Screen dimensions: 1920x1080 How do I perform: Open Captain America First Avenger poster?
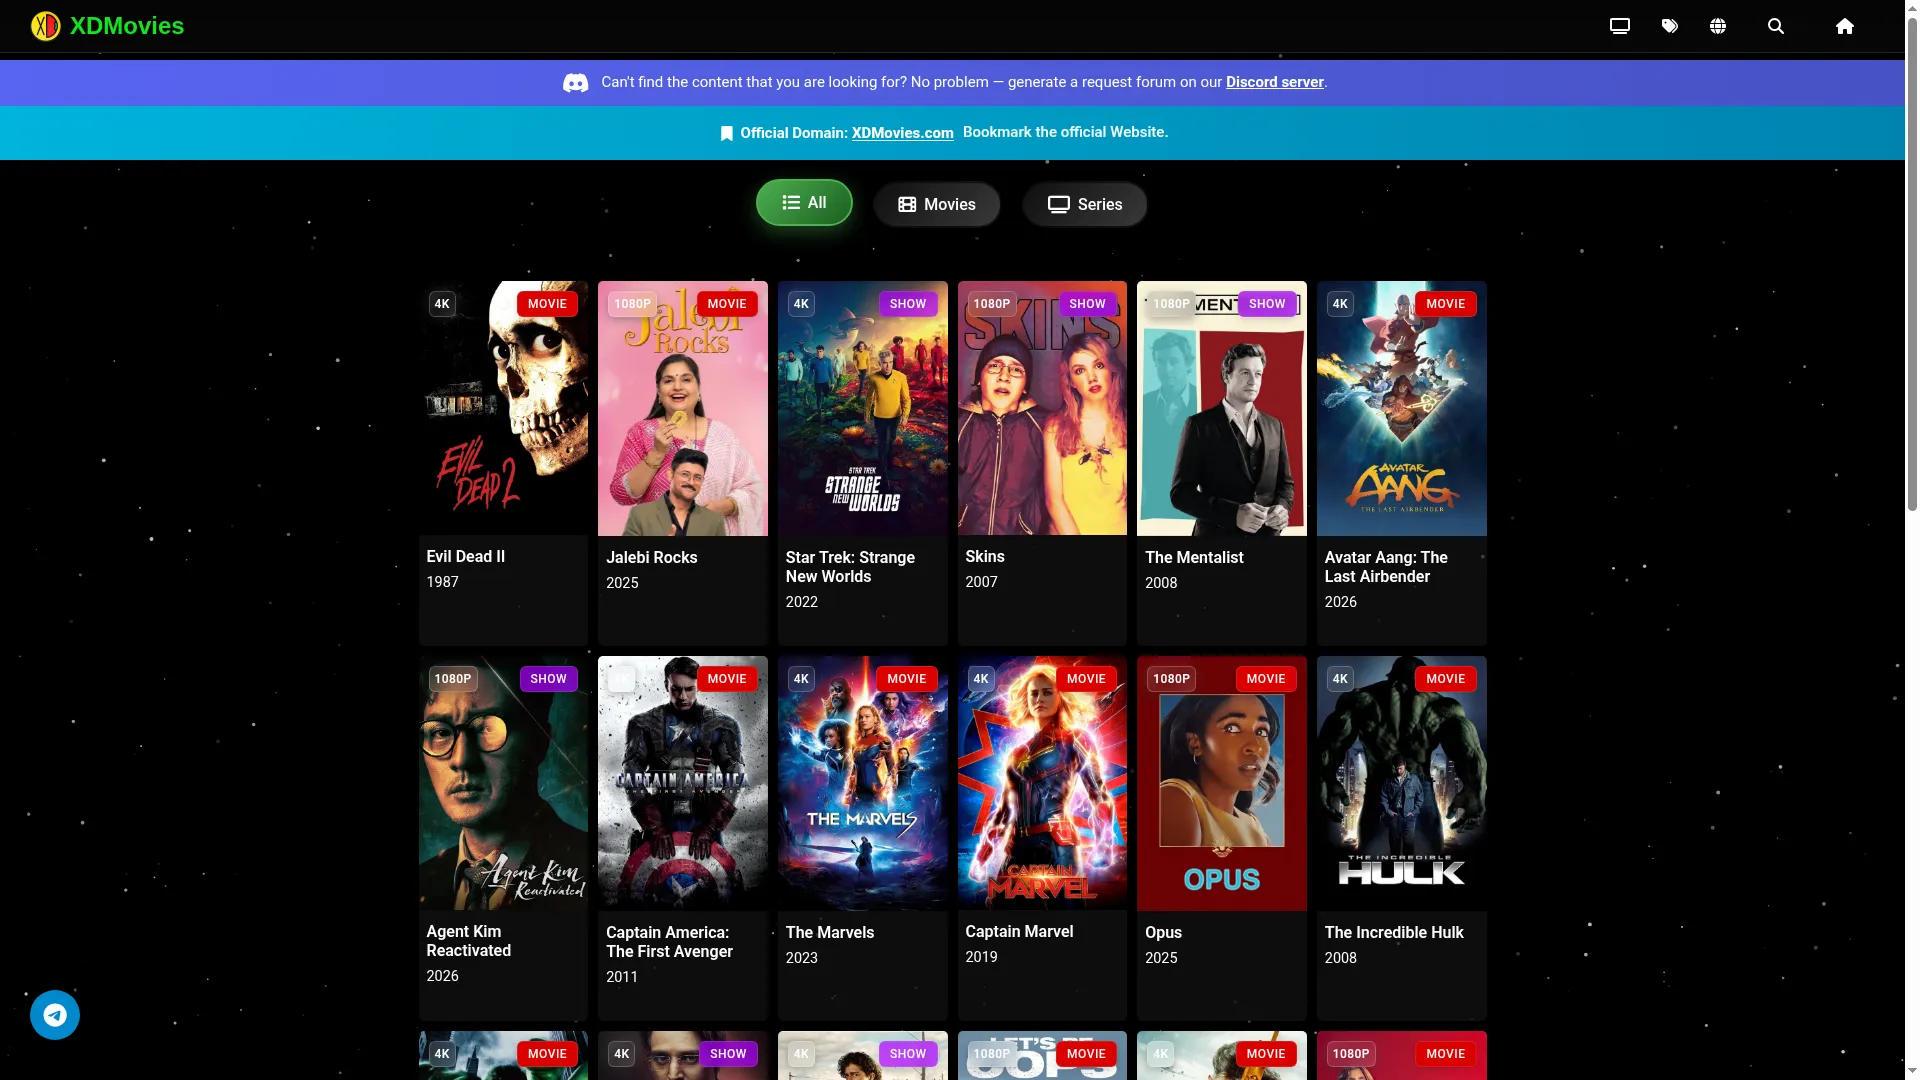pos(683,783)
